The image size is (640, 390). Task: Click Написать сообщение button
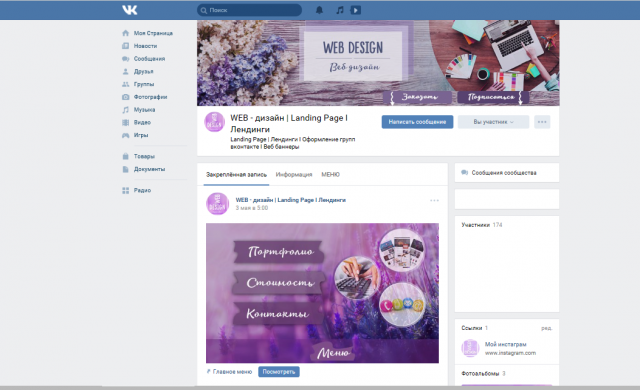coord(417,122)
